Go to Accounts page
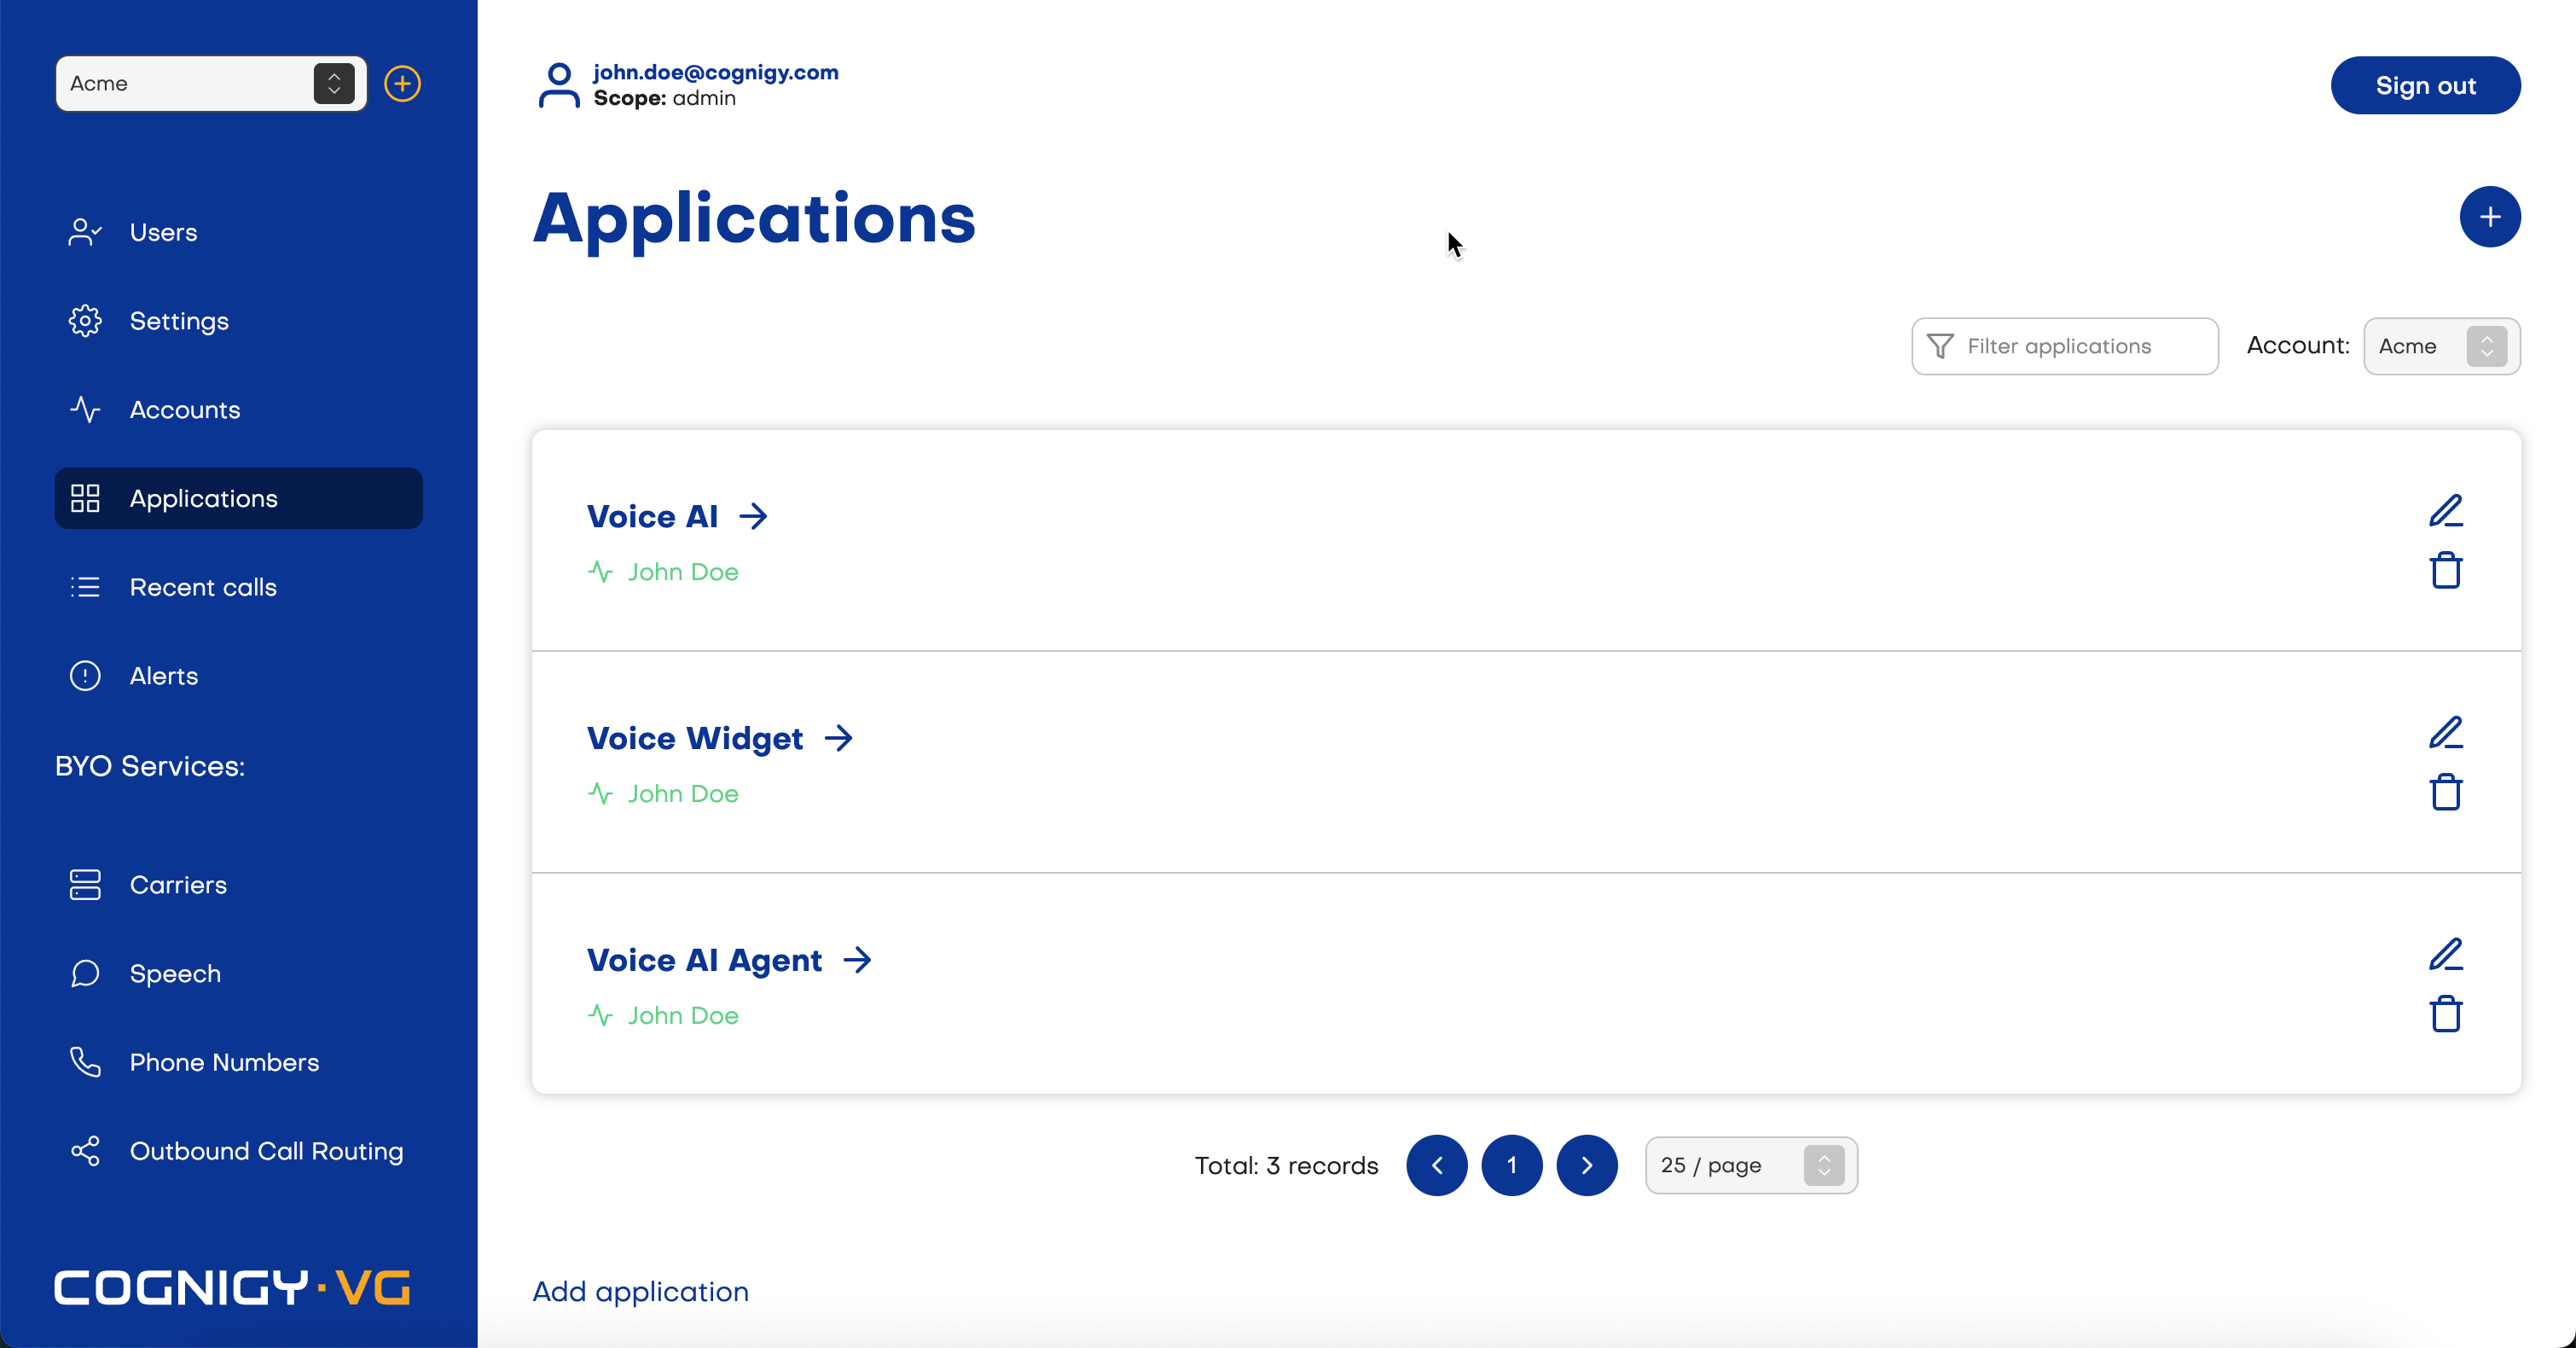Viewport: 2576px width, 1348px height. (238, 410)
